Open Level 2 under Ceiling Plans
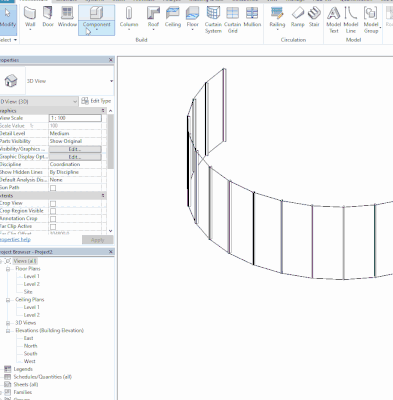The image size is (393, 400). [31, 315]
